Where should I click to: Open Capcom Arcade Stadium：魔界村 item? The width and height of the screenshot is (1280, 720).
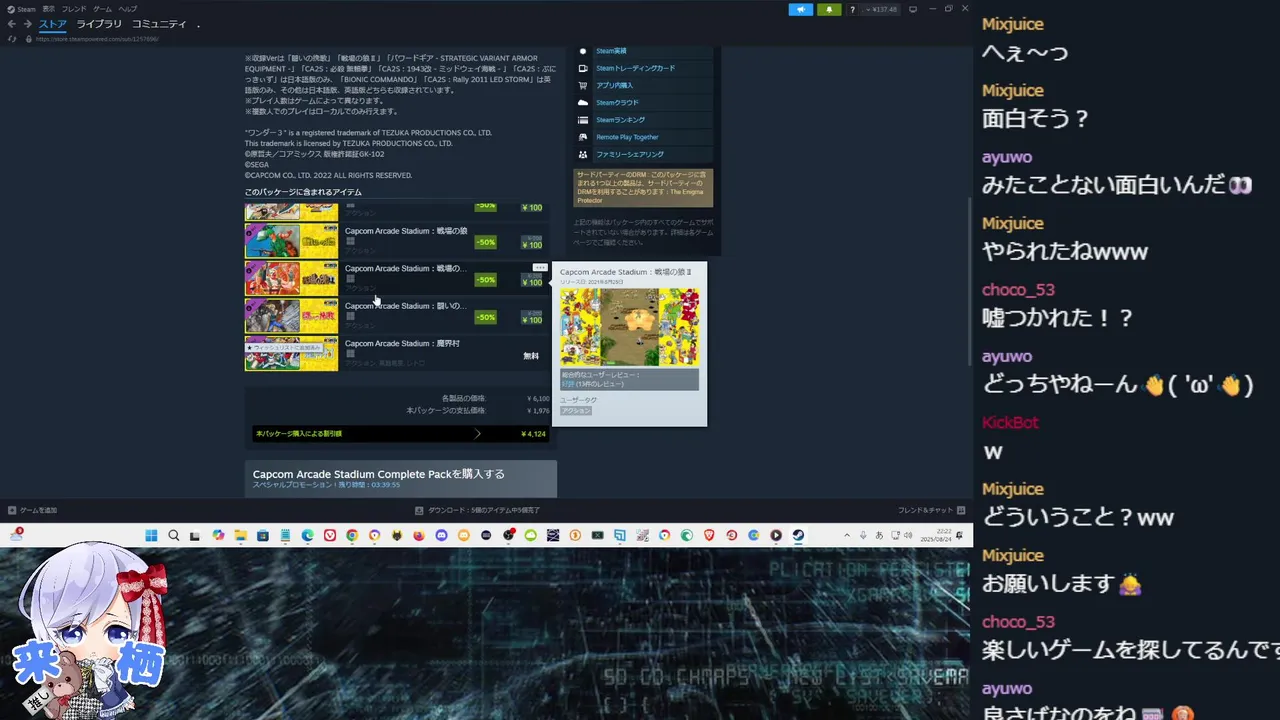point(402,343)
